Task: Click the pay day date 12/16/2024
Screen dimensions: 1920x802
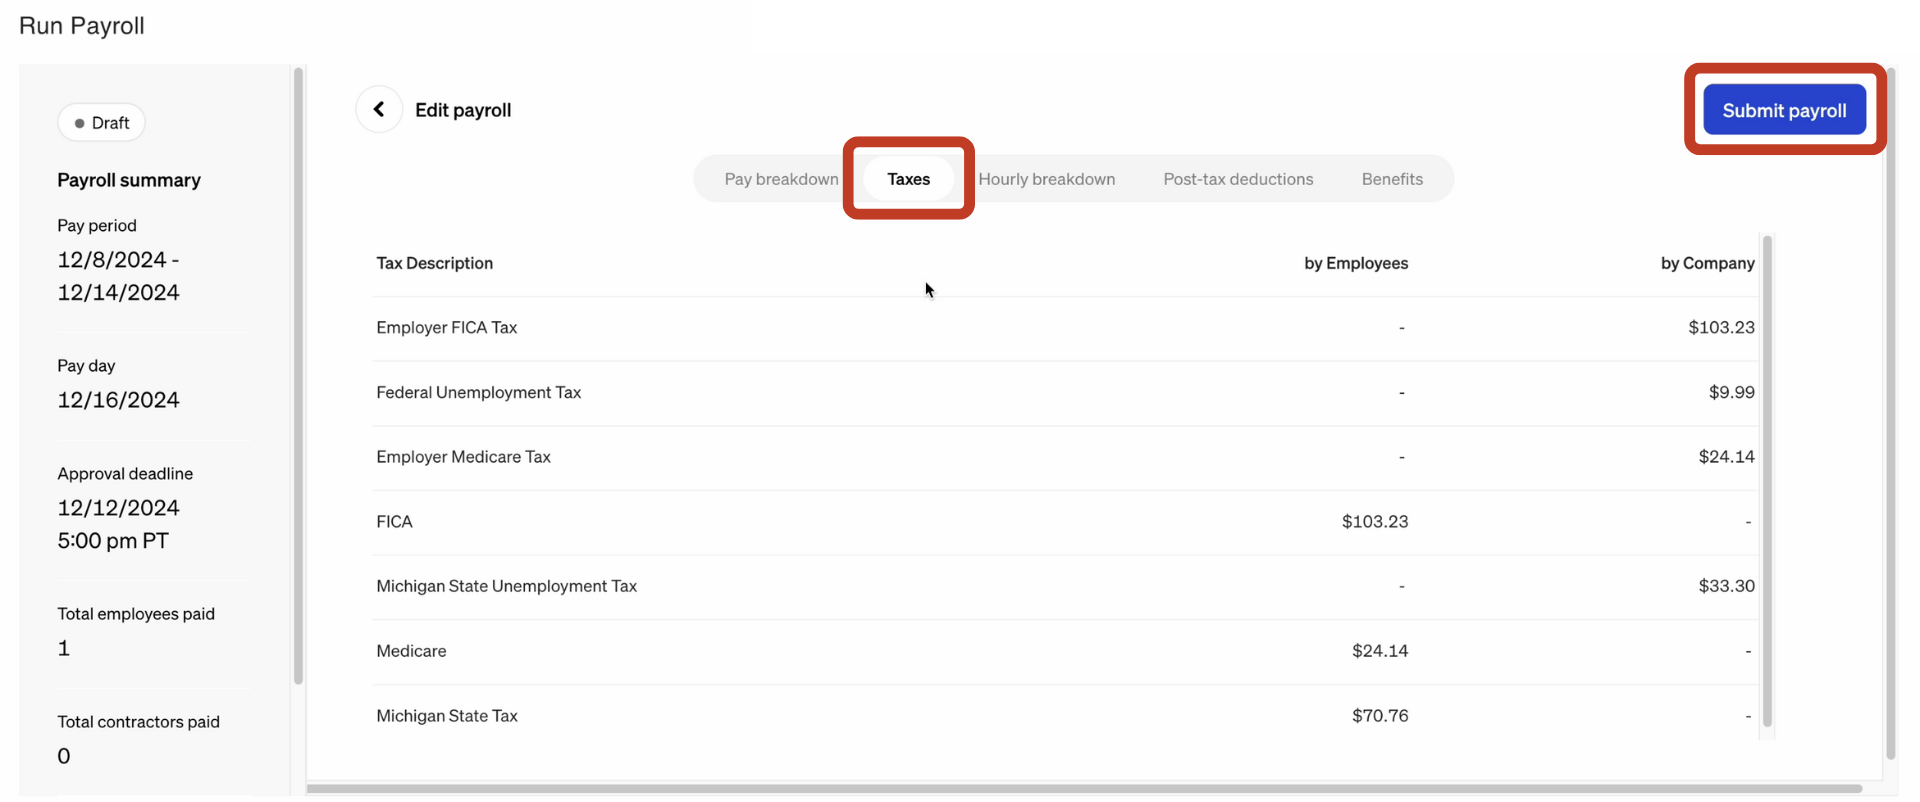Action: pos(118,400)
